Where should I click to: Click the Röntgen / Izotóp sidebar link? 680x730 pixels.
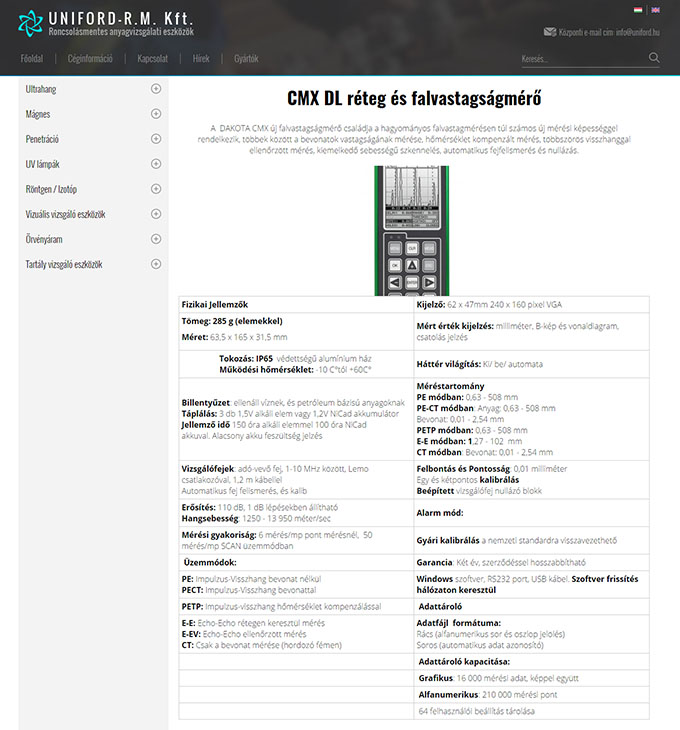pyautogui.click(x=51, y=189)
